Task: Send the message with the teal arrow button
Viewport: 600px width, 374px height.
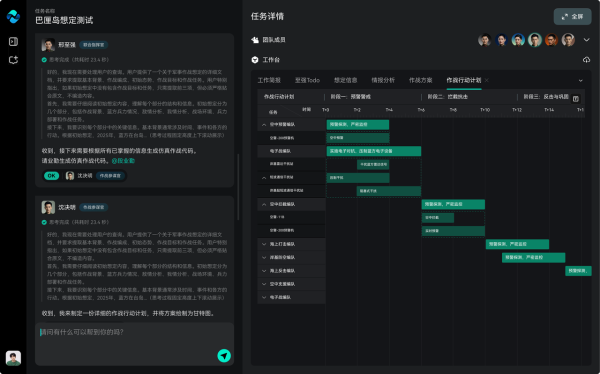Action: coord(224,355)
